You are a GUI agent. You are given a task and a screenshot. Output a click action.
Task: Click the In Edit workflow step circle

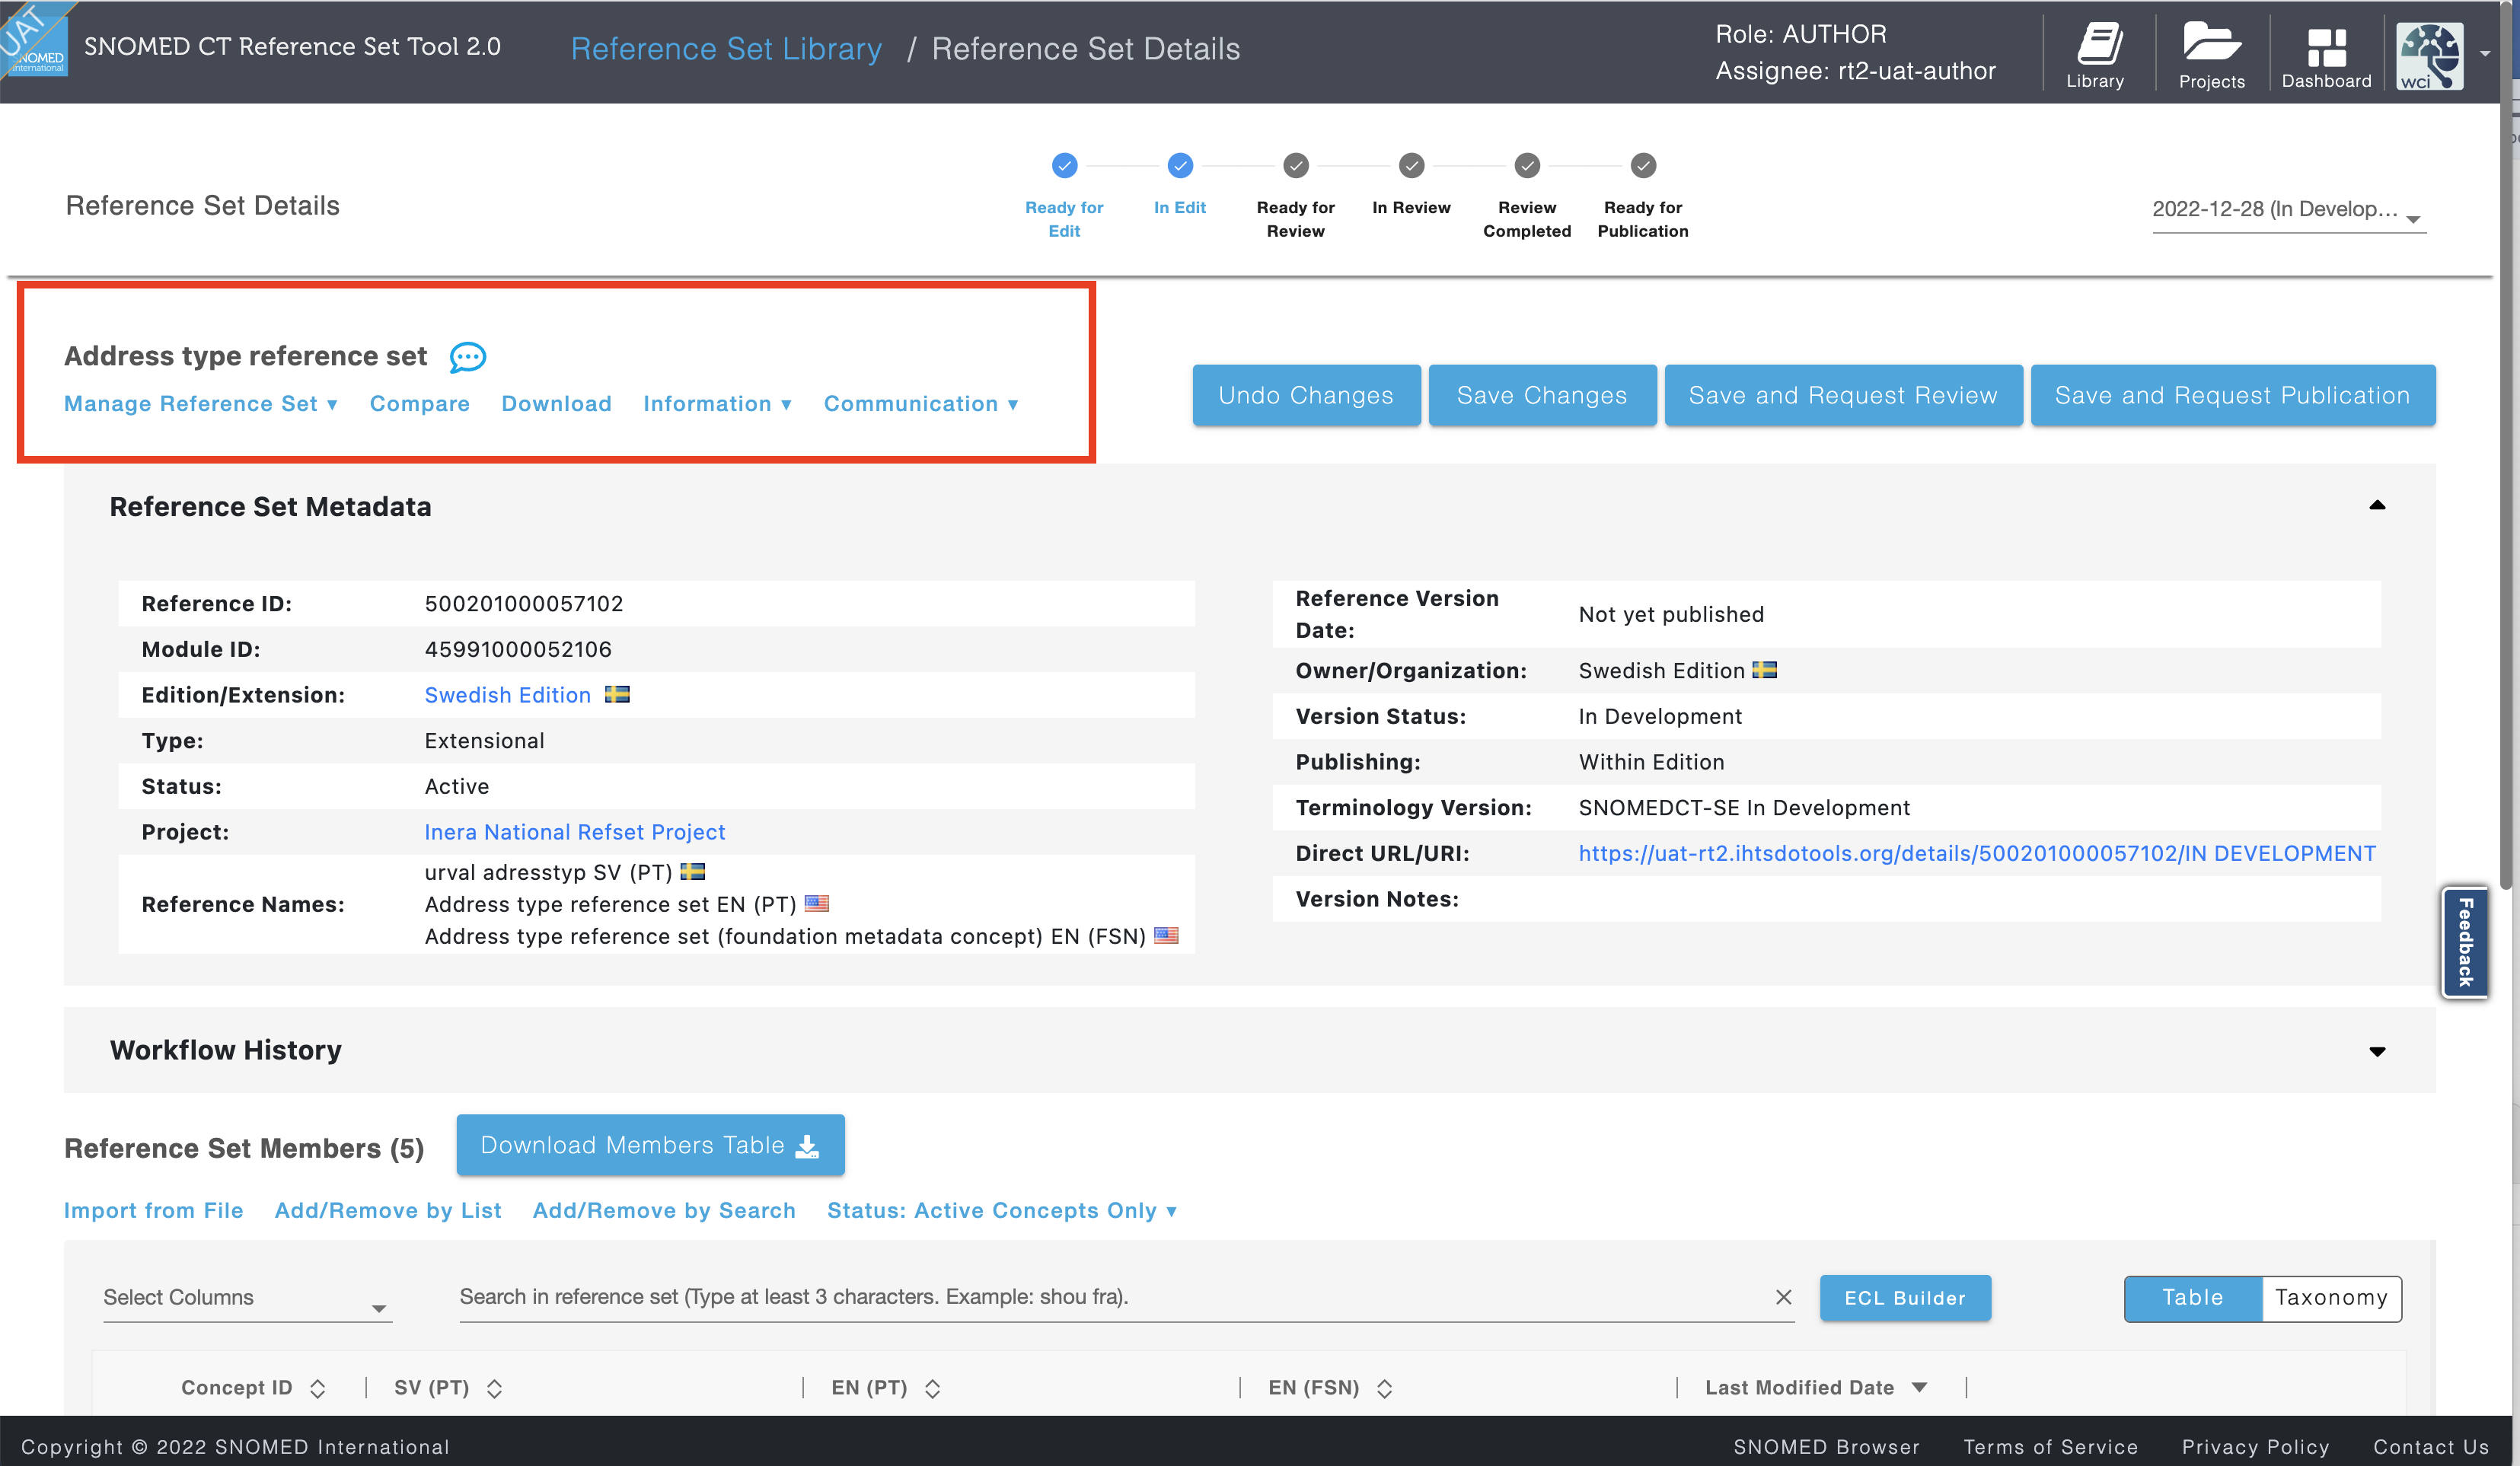[1180, 165]
